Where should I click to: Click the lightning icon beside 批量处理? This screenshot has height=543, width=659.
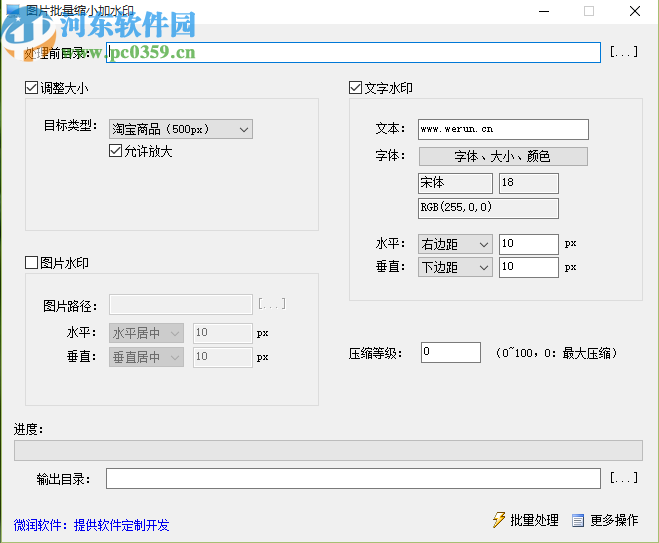tap(498, 520)
